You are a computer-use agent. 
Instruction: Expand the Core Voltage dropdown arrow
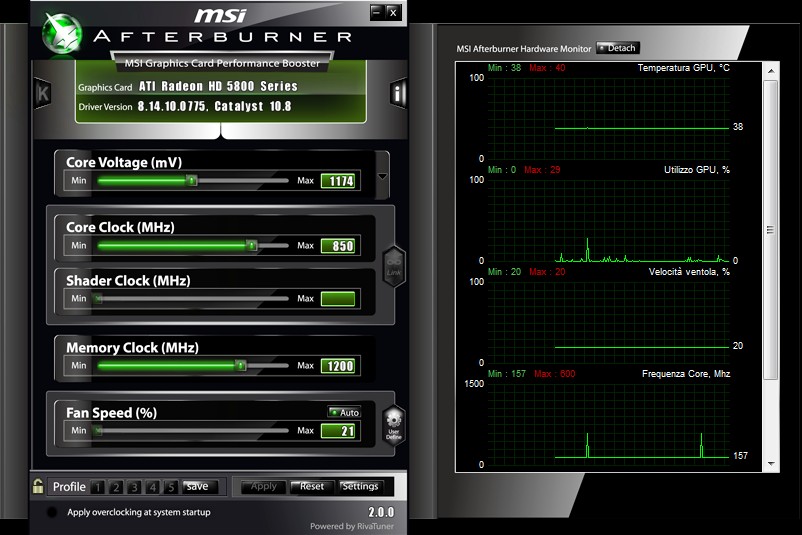pos(382,176)
